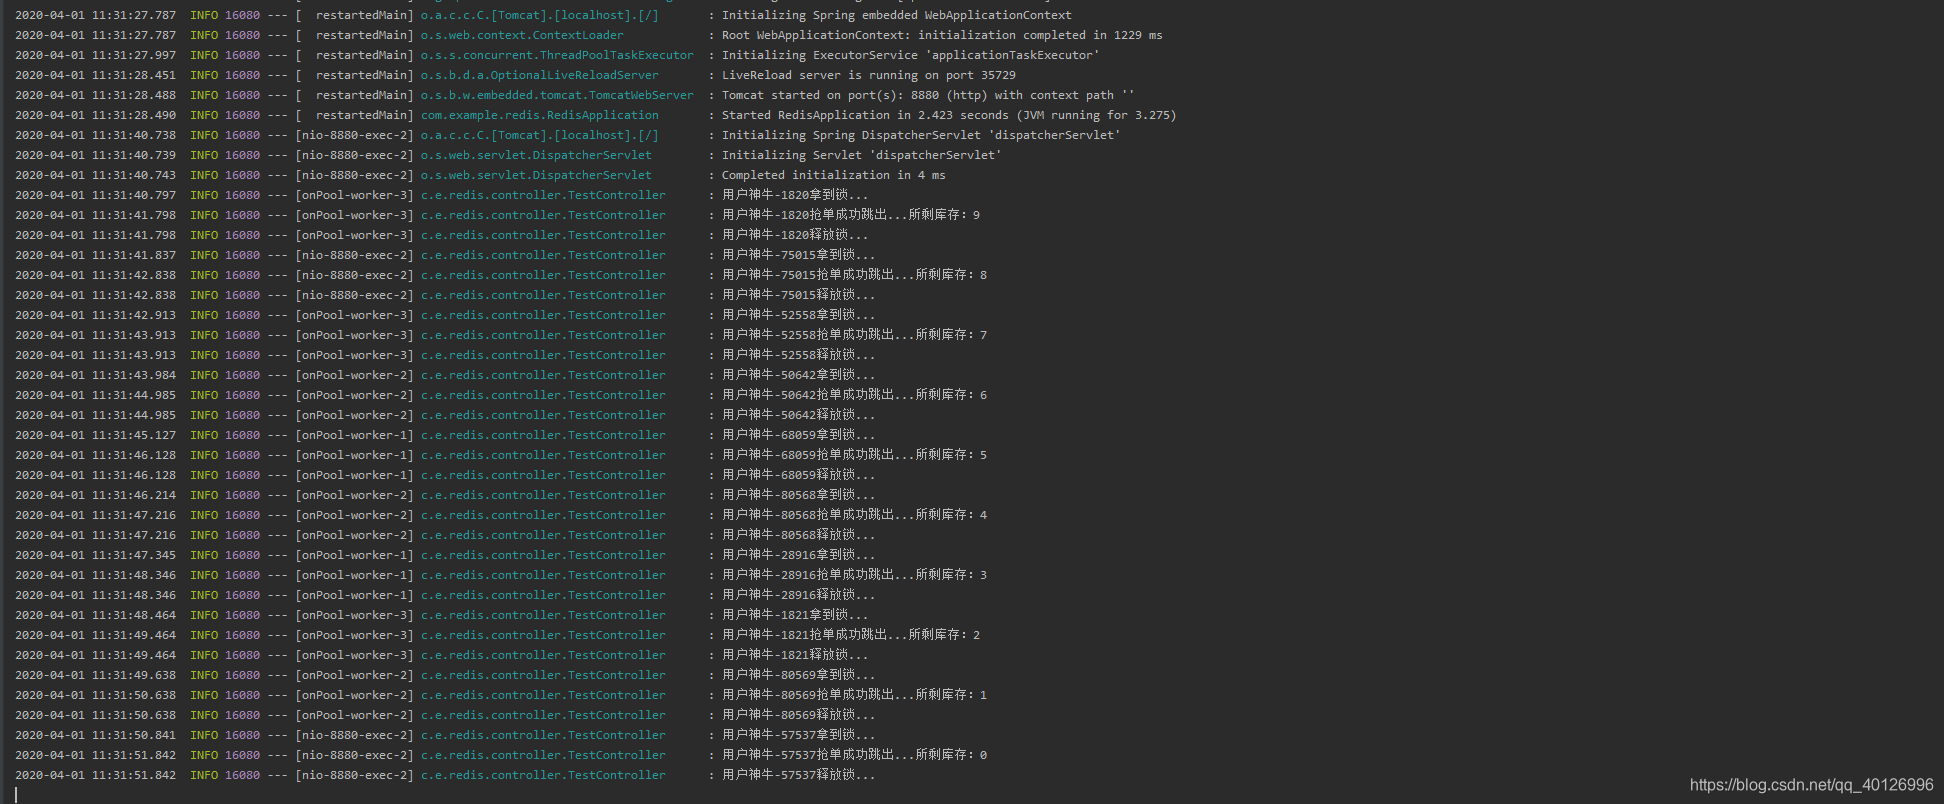Select message 'initialization completed in 1229 ms'

(1040, 35)
